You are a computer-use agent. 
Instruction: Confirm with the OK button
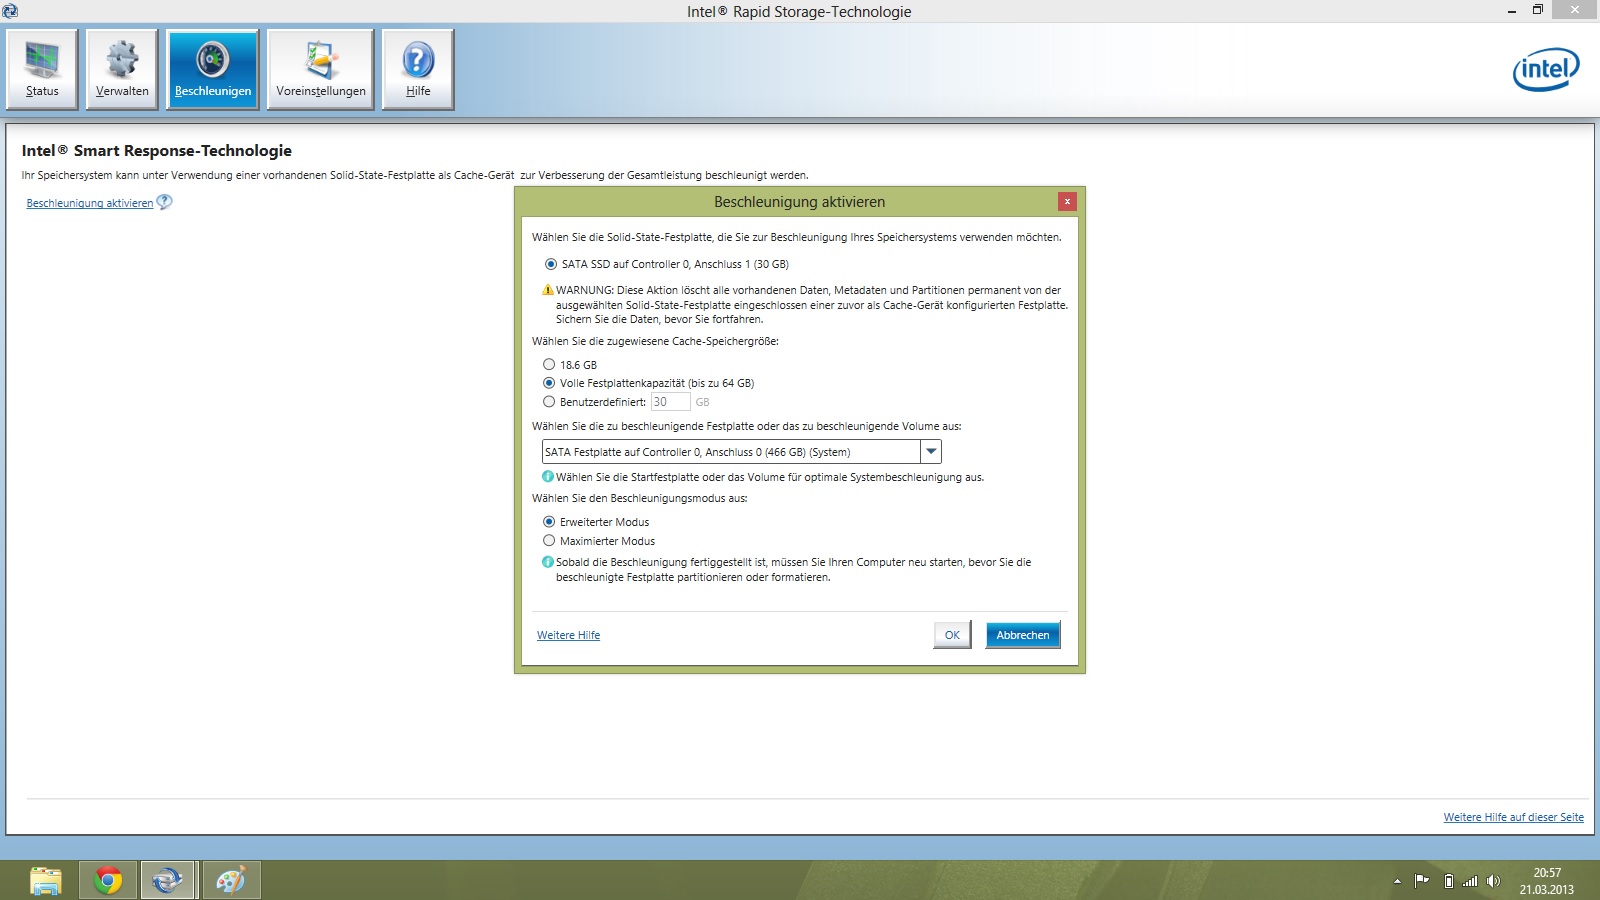pyautogui.click(x=952, y=635)
